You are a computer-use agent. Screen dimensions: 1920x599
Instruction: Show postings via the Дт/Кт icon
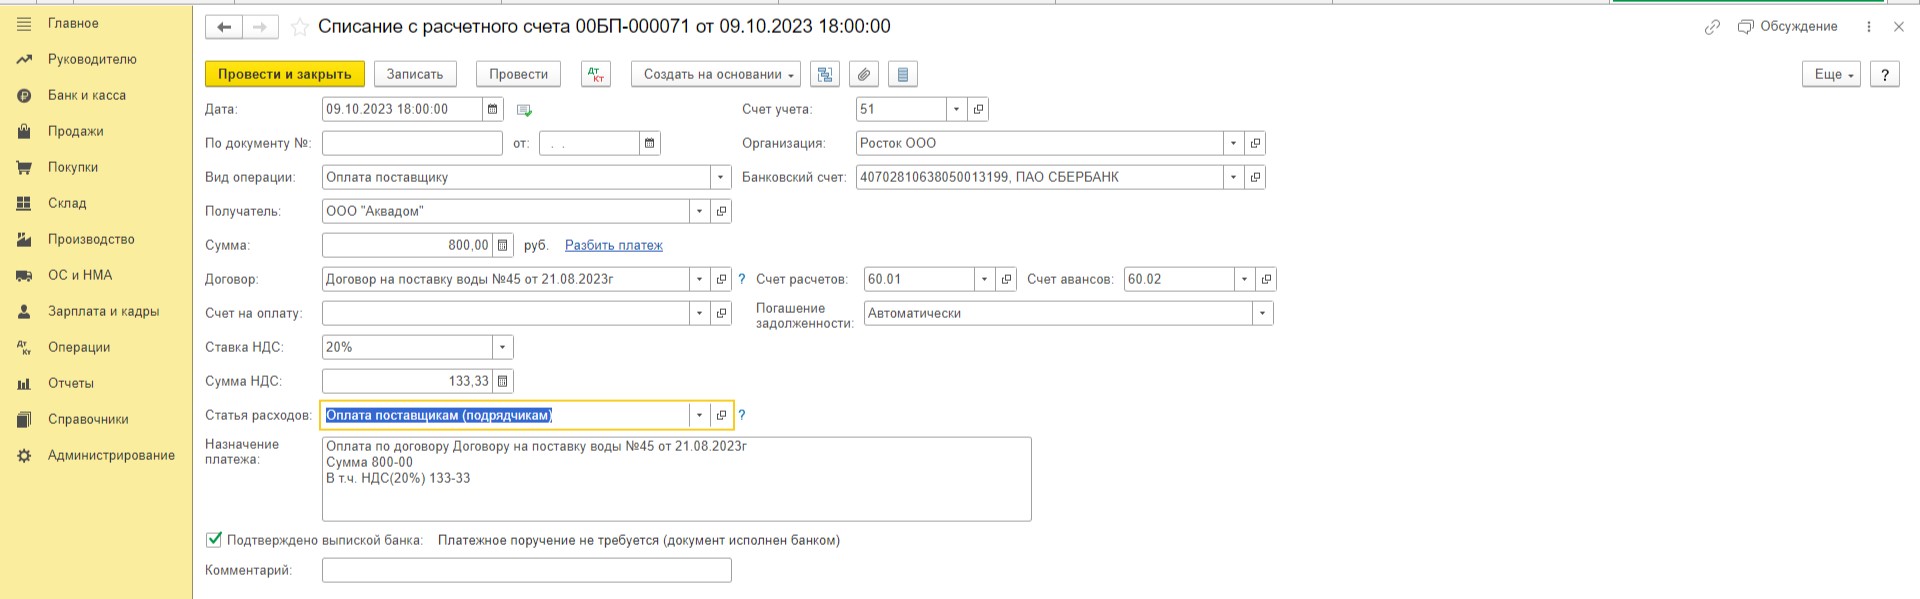pos(596,74)
